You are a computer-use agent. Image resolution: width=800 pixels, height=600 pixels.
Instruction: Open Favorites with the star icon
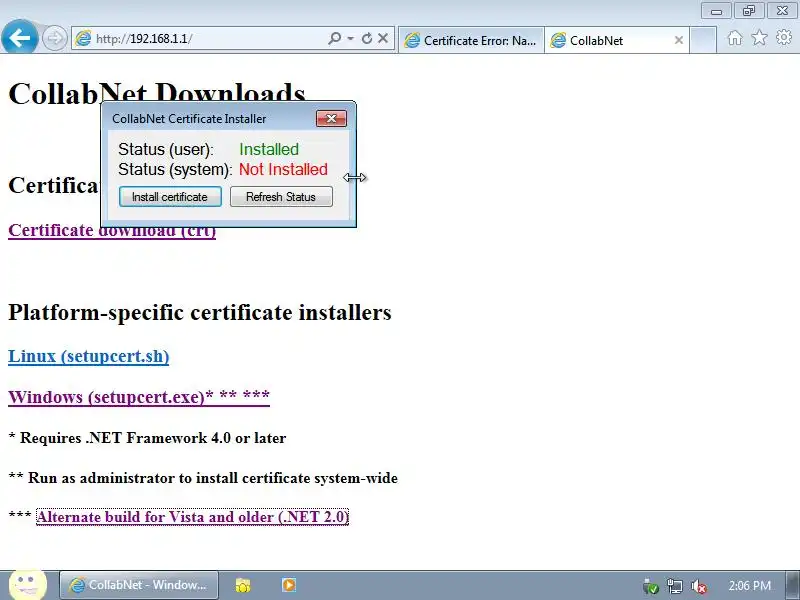759,37
